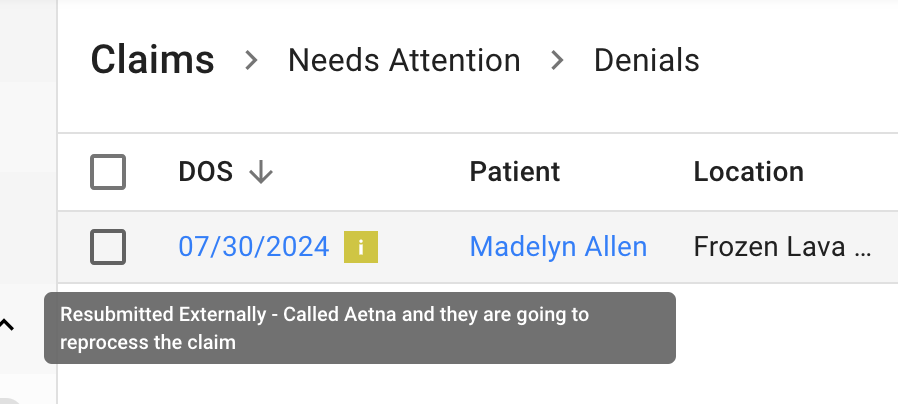Tick the select-all checkbox in table header
This screenshot has height=404, width=898.
click(x=108, y=172)
